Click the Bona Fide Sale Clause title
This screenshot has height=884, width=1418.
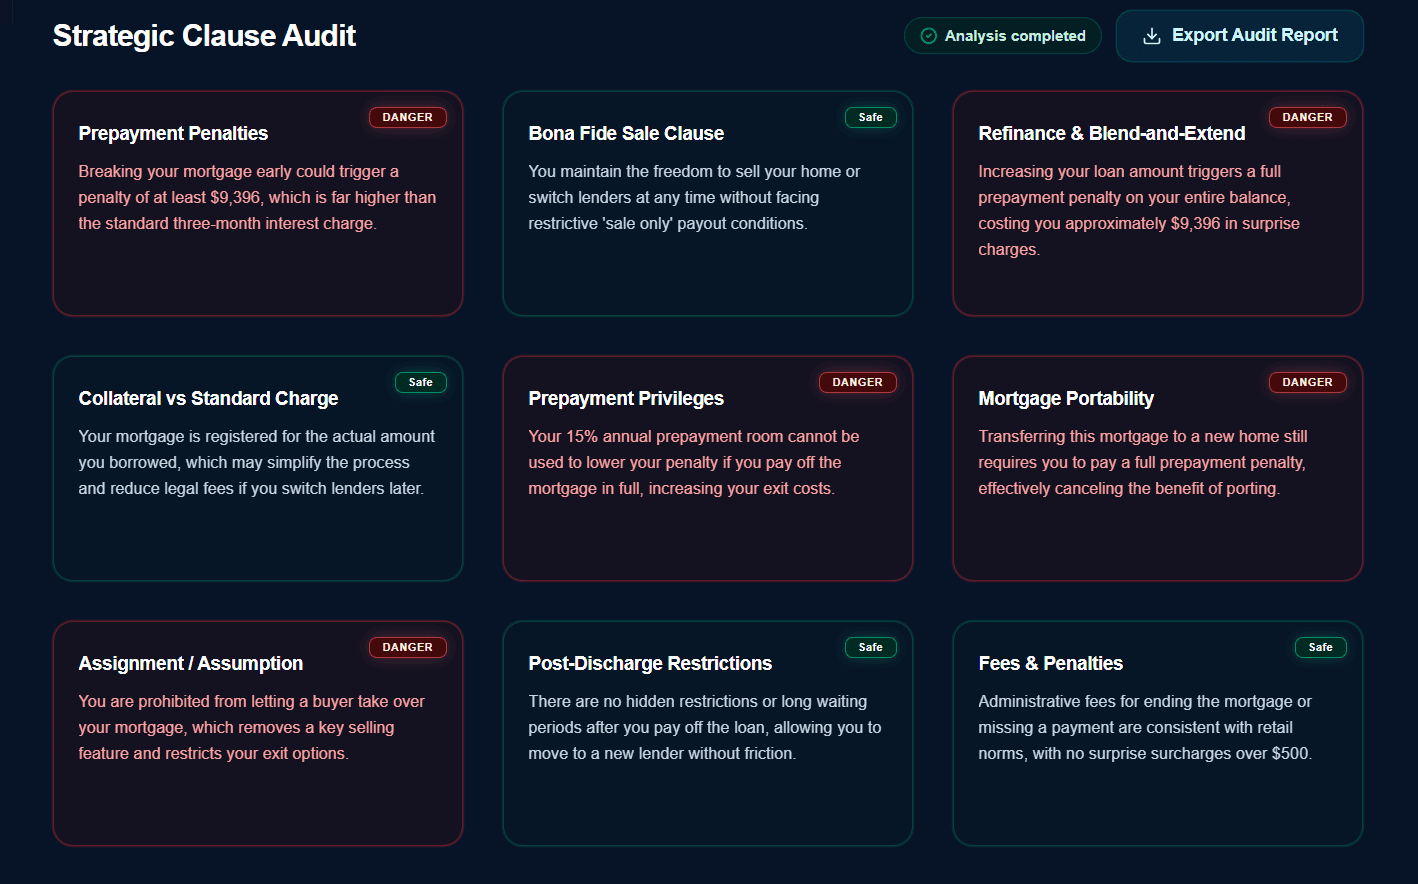tap(626, 133)
